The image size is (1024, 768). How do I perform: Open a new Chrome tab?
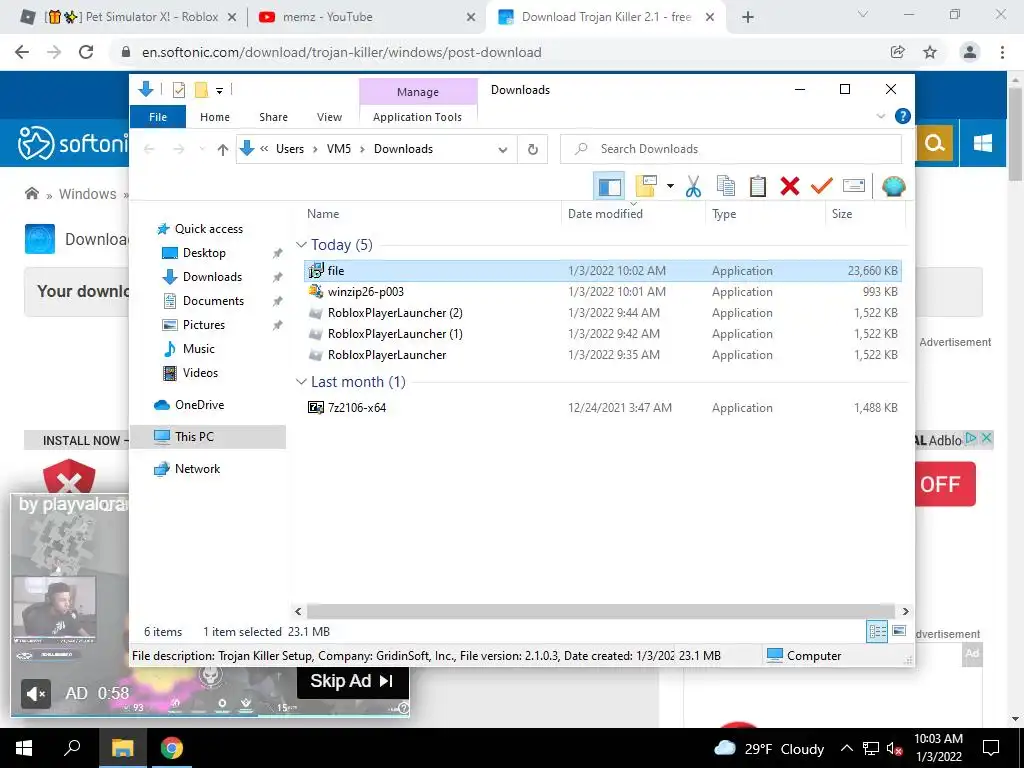(x=748, y=18)
